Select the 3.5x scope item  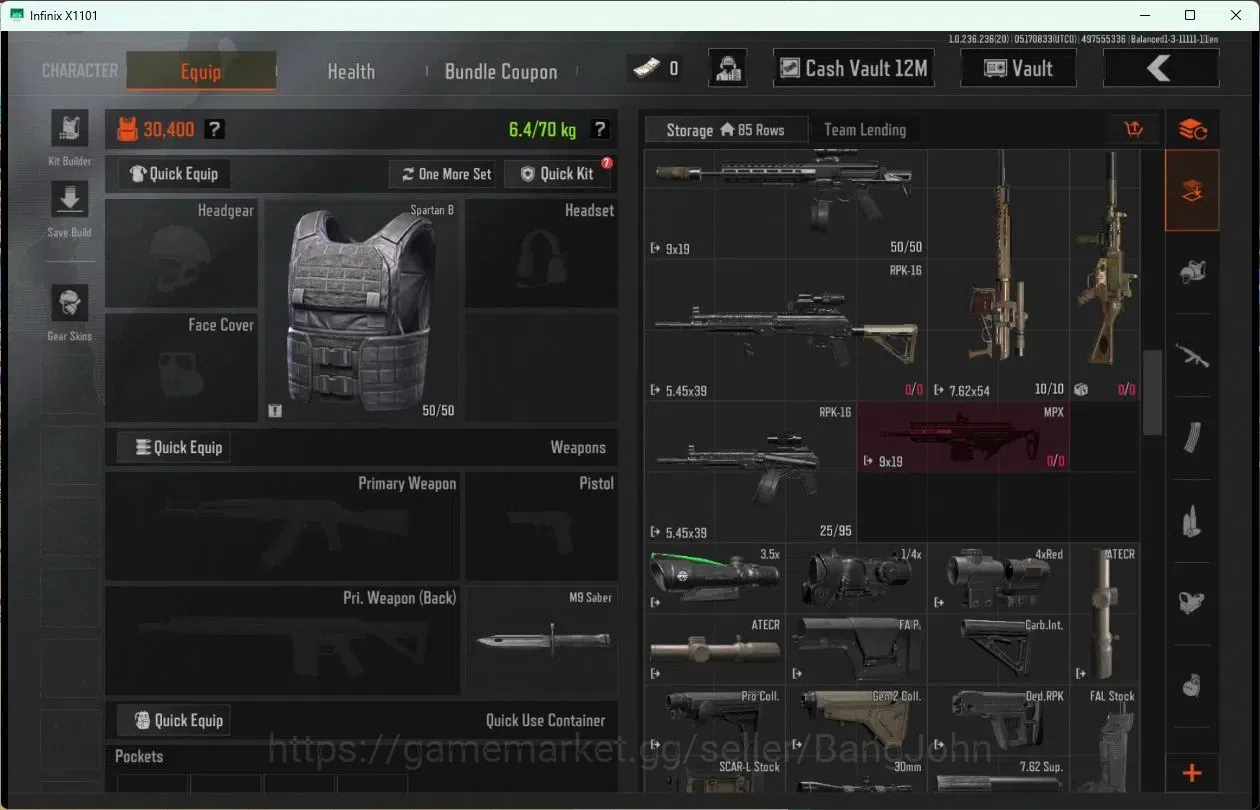click(715, 578)
